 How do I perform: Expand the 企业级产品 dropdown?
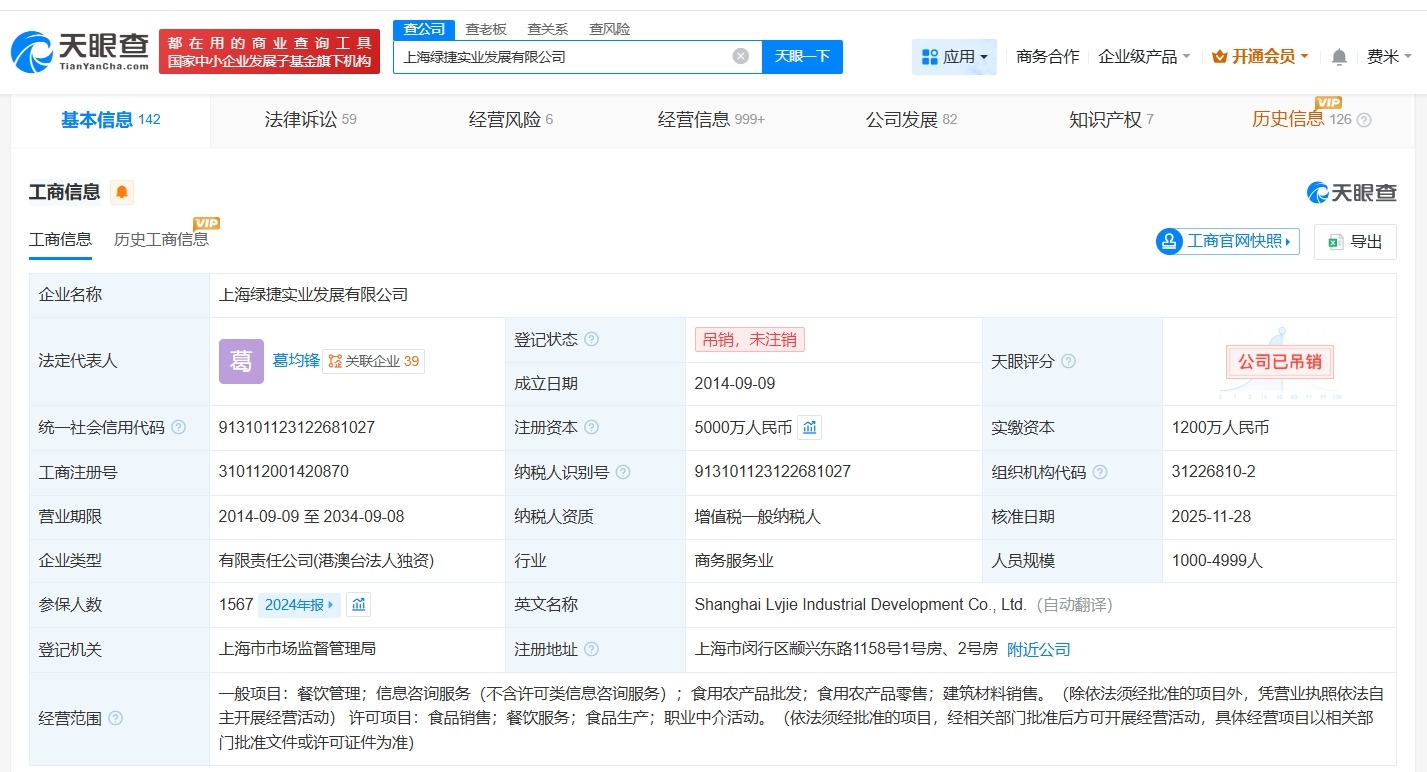[x=1144, y=57]
